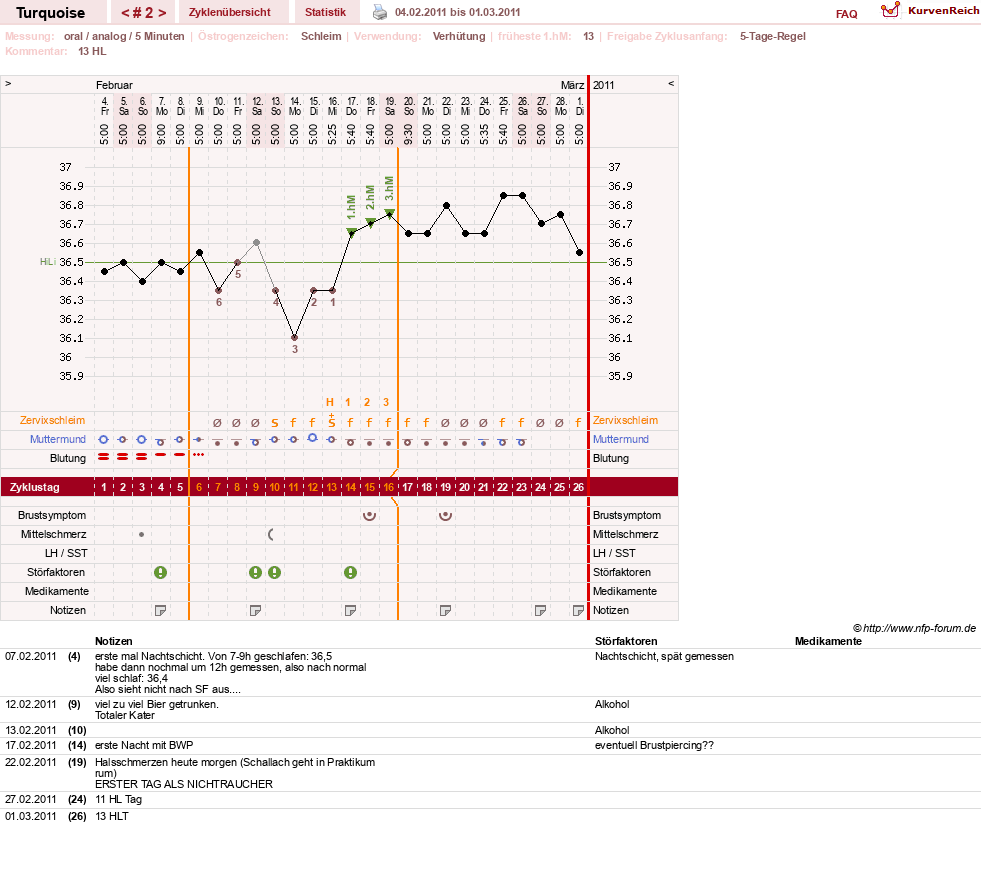Open the Zyklenübersicht tab
The height and width of the screenshot is (885, 981).
pos(230,12)
